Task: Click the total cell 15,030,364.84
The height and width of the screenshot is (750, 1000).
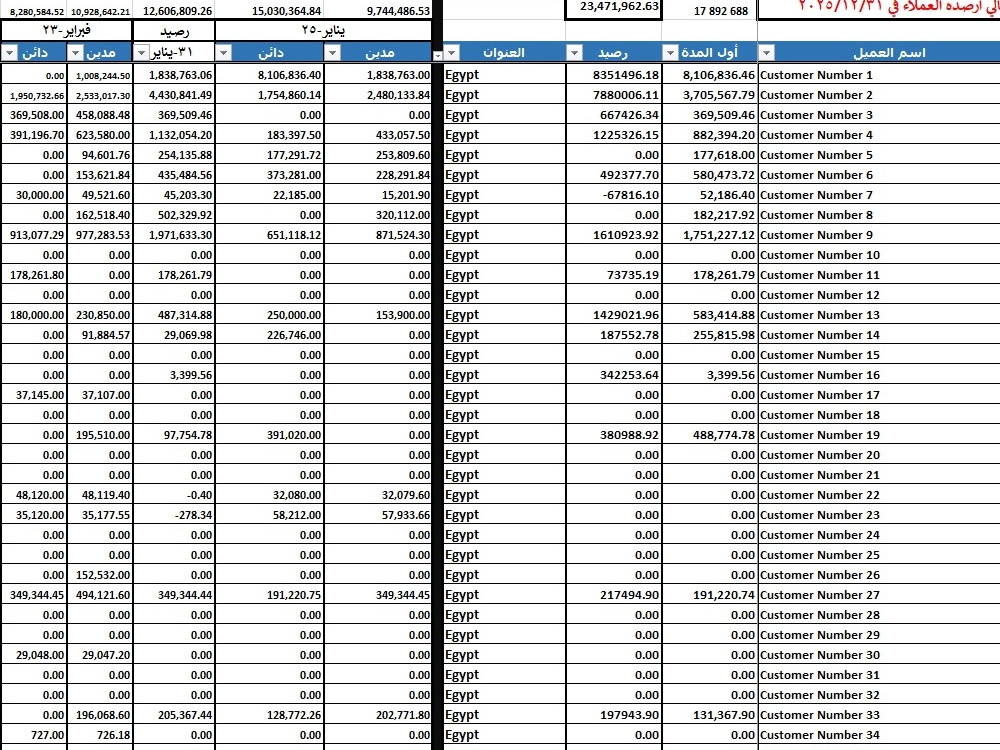Action: click(270, 10)
